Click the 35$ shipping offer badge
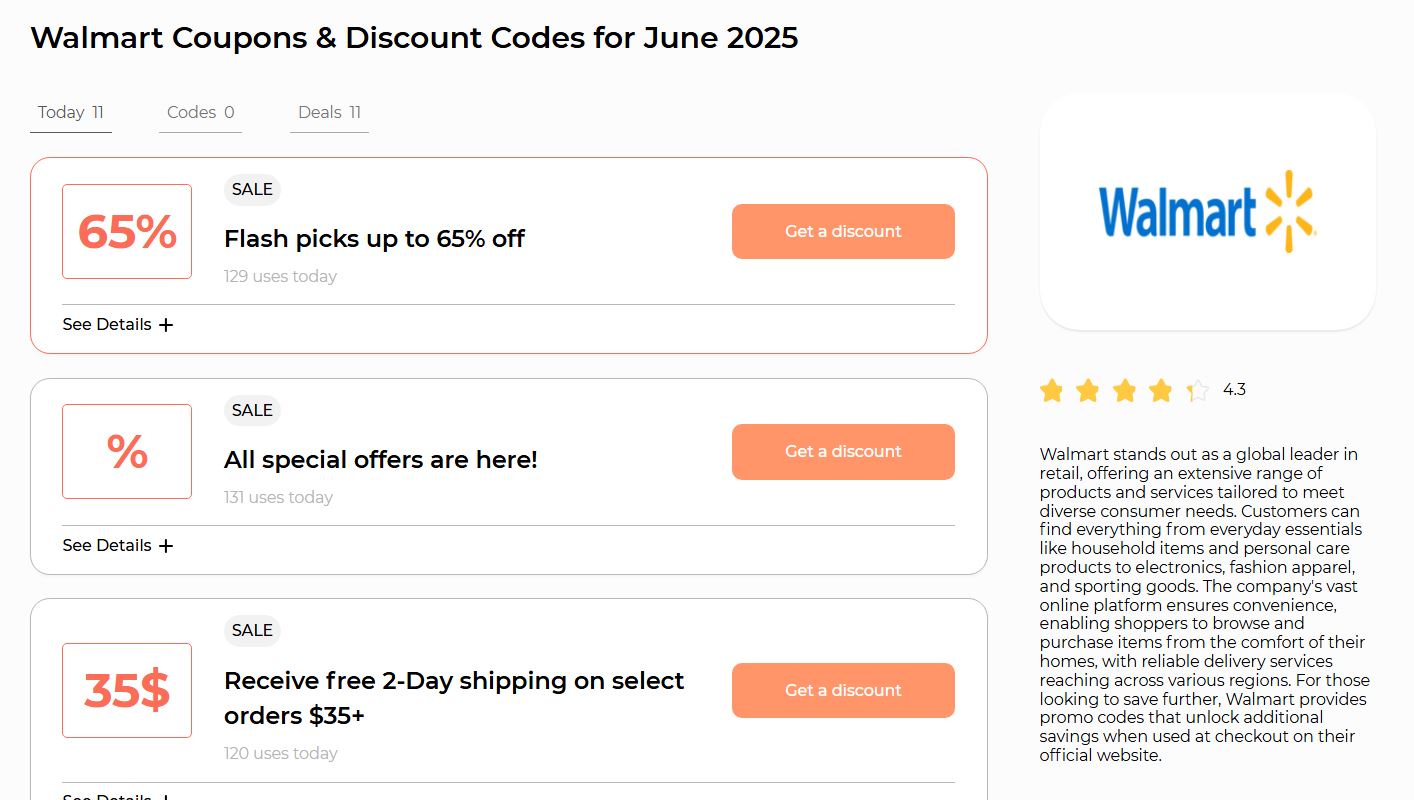Viewport: 1414px width, 800px height. tap(127, 691)
